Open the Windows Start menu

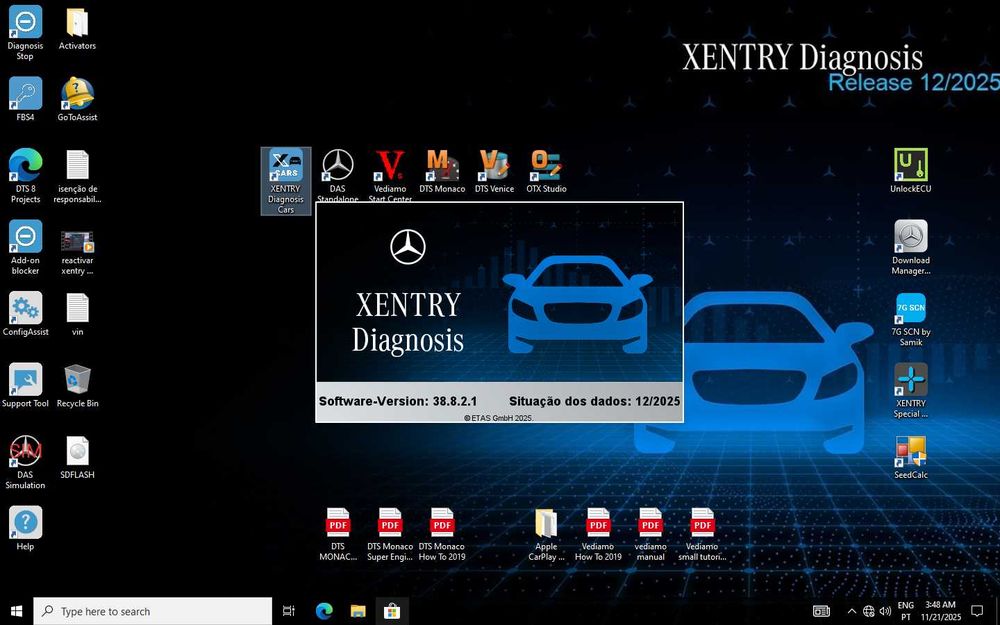click(17, 611)
